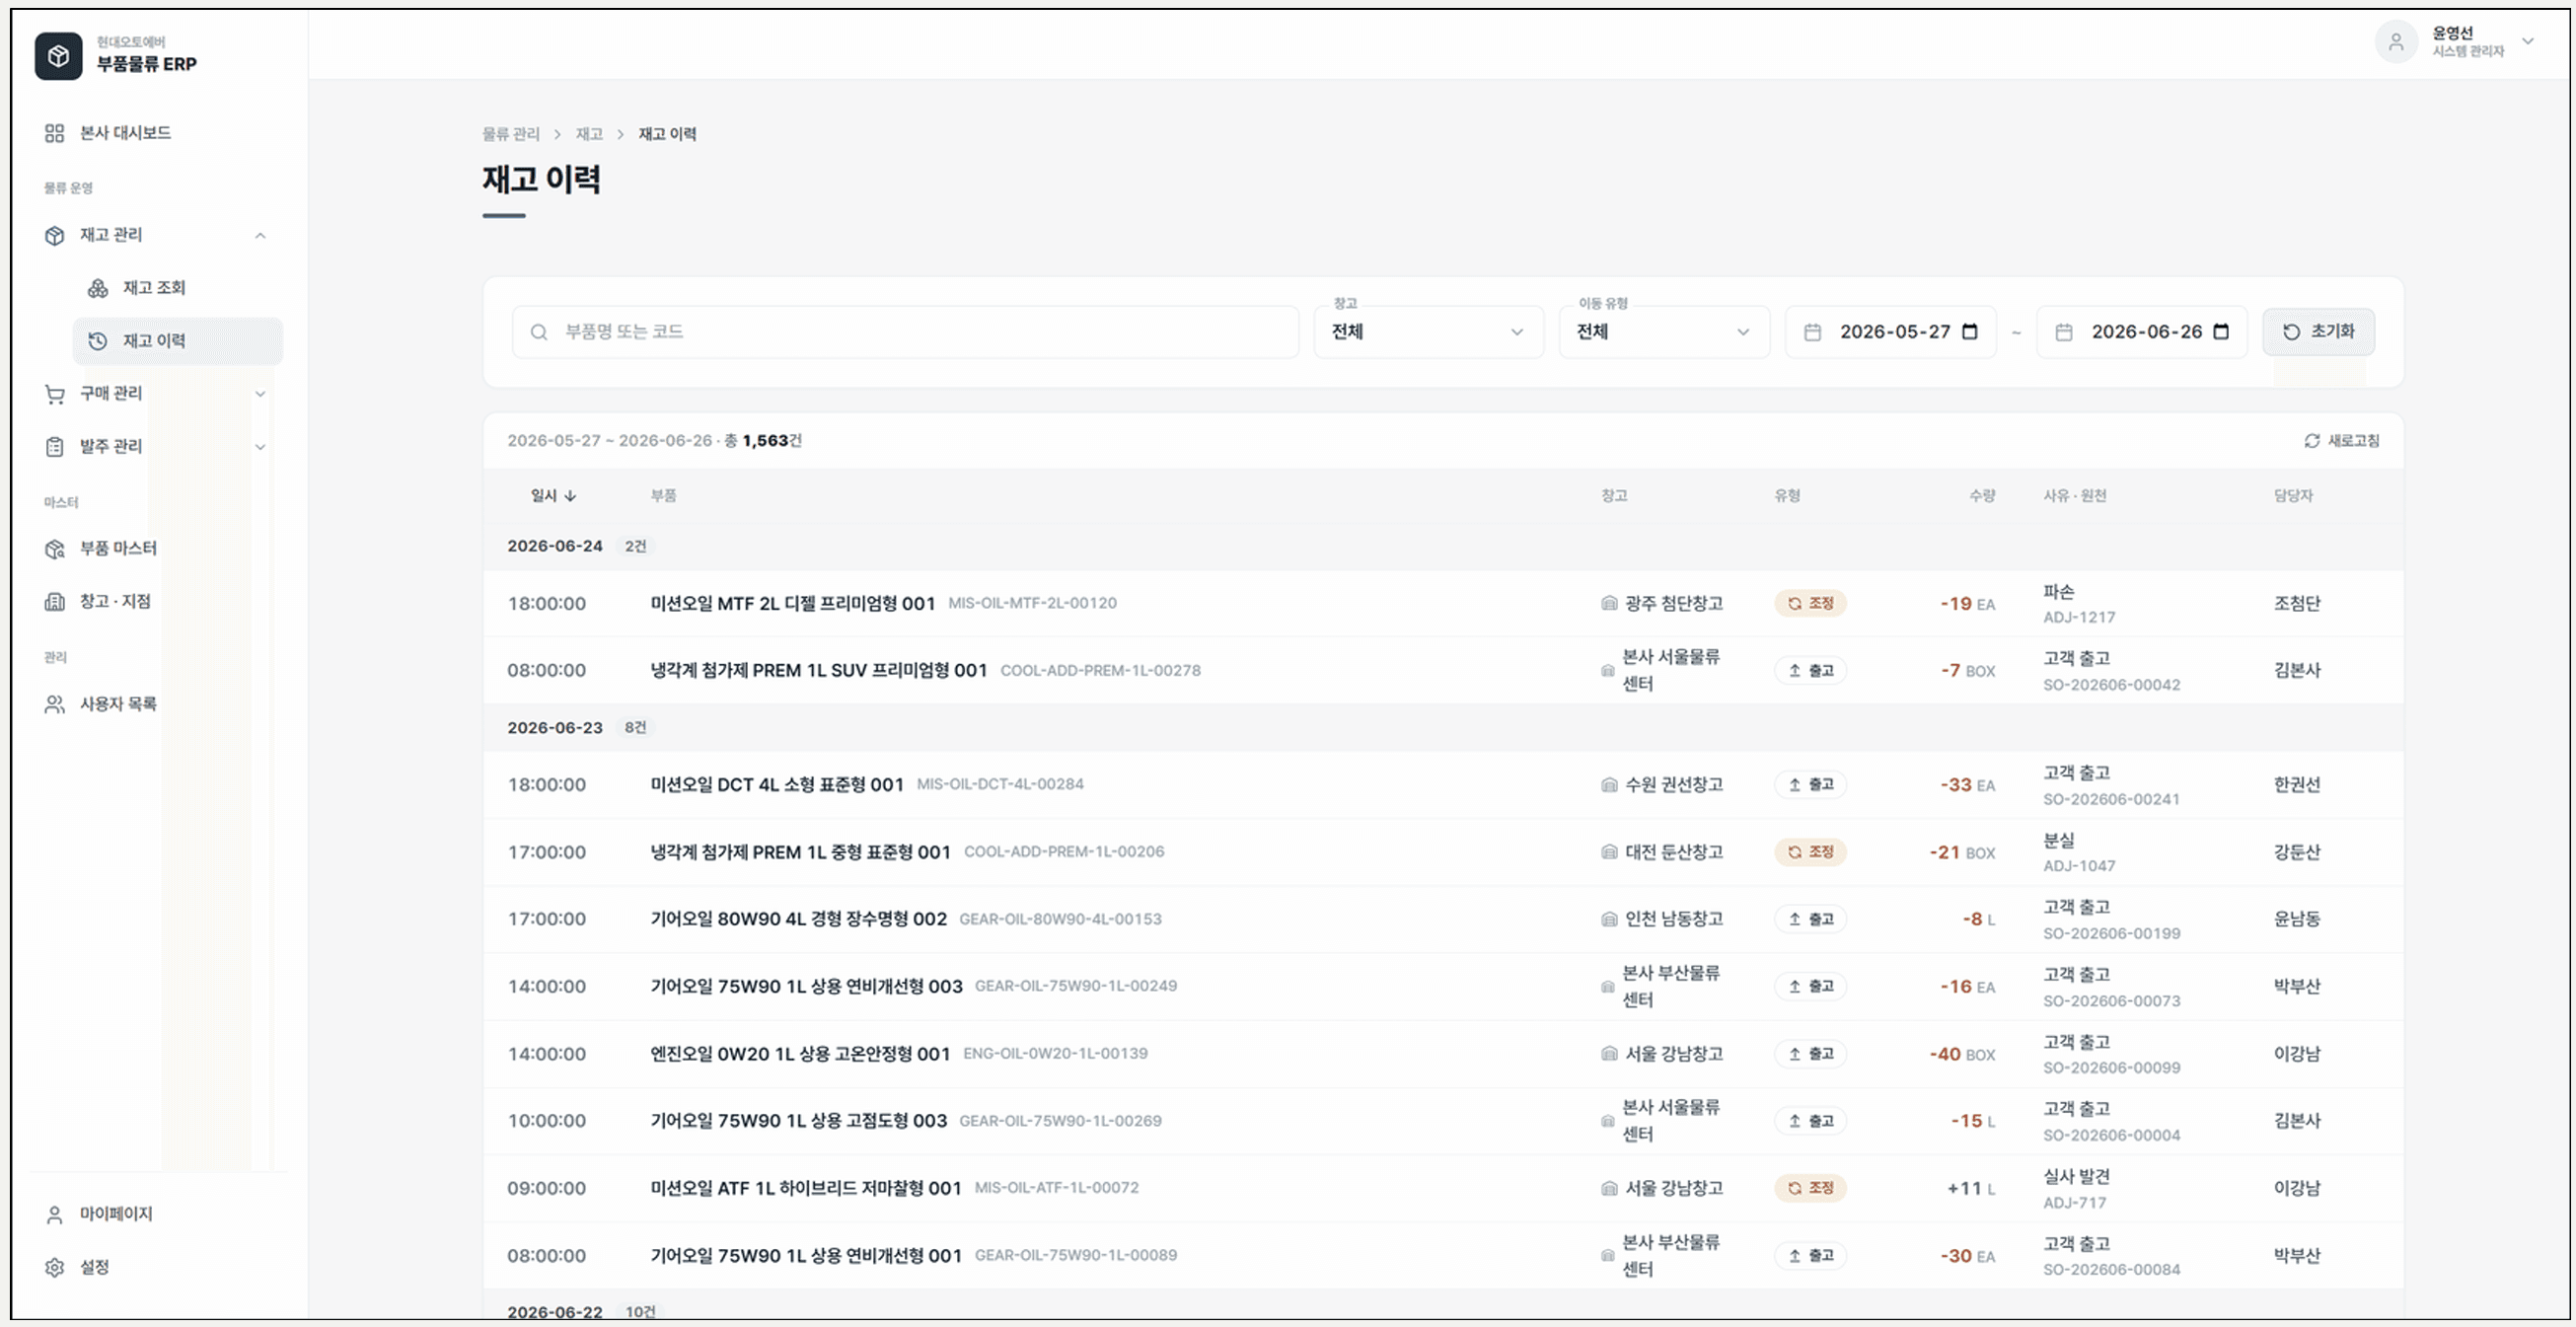This screenshot has width=2576, height=1327.
Task: Click the 조정 badge for ADJ-1047
Action: click(x=1810, y=853)
